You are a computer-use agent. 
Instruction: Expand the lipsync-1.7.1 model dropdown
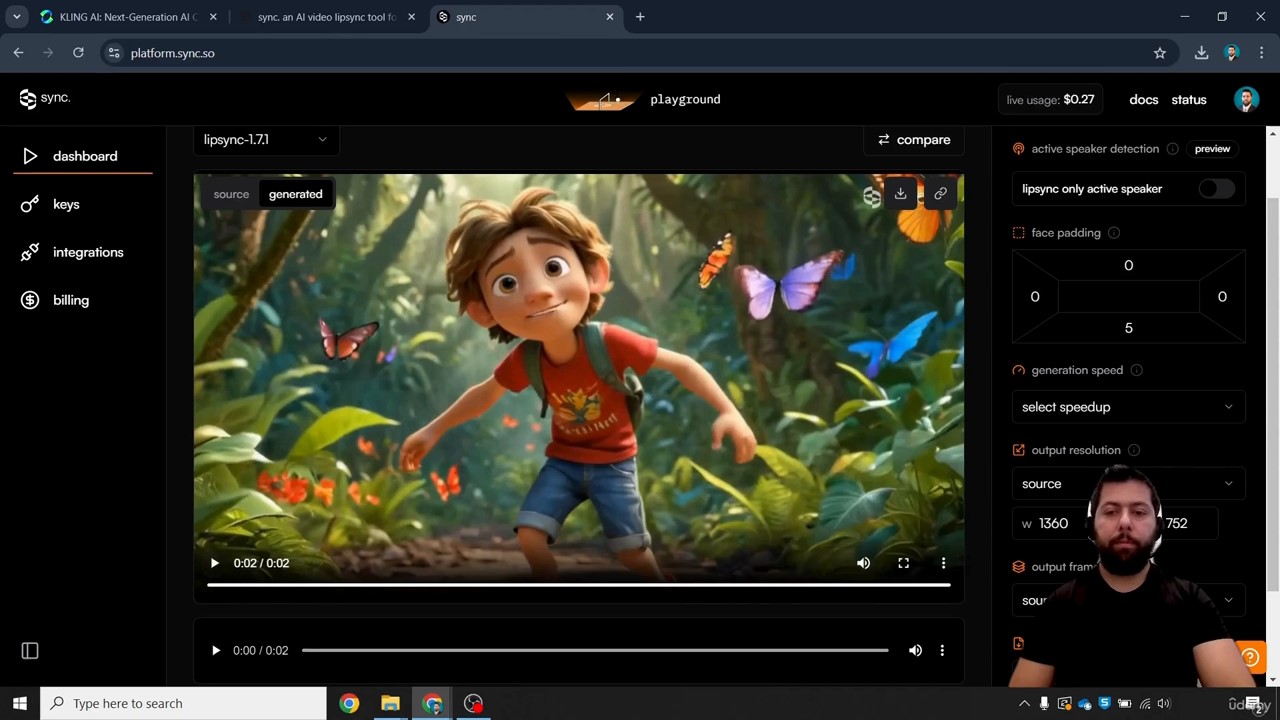click(266, 139)
